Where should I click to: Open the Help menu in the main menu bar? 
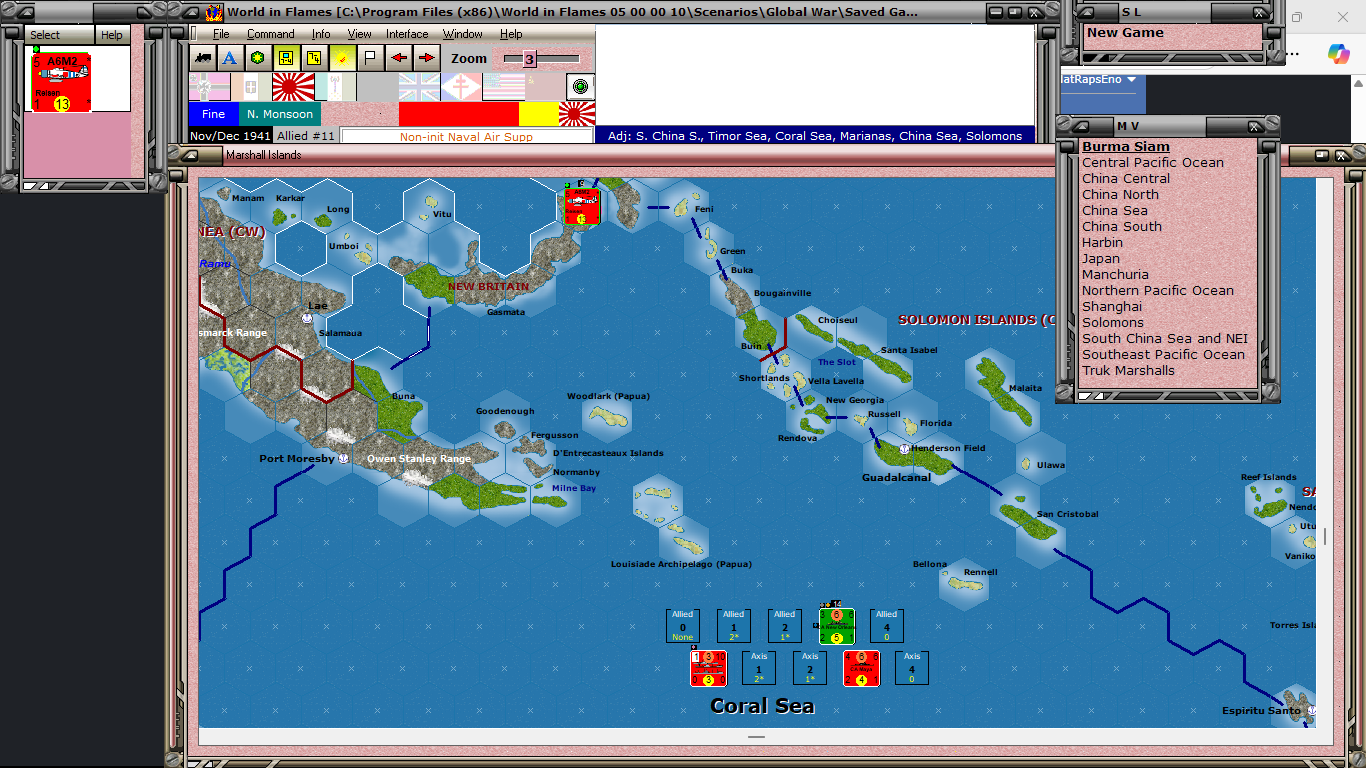[x=511, y=34]
